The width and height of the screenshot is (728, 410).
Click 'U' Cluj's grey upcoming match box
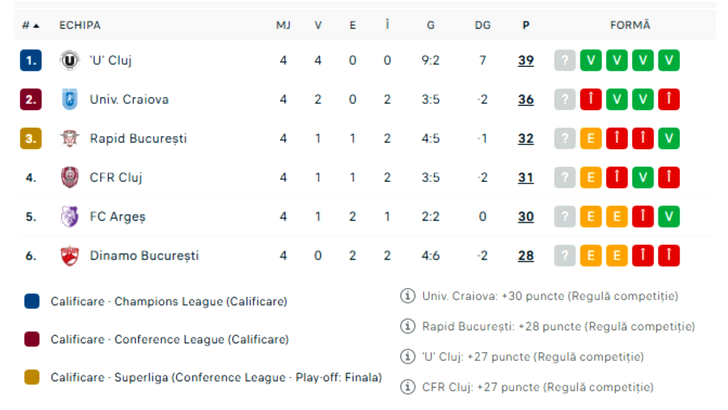tap(565, 61)
